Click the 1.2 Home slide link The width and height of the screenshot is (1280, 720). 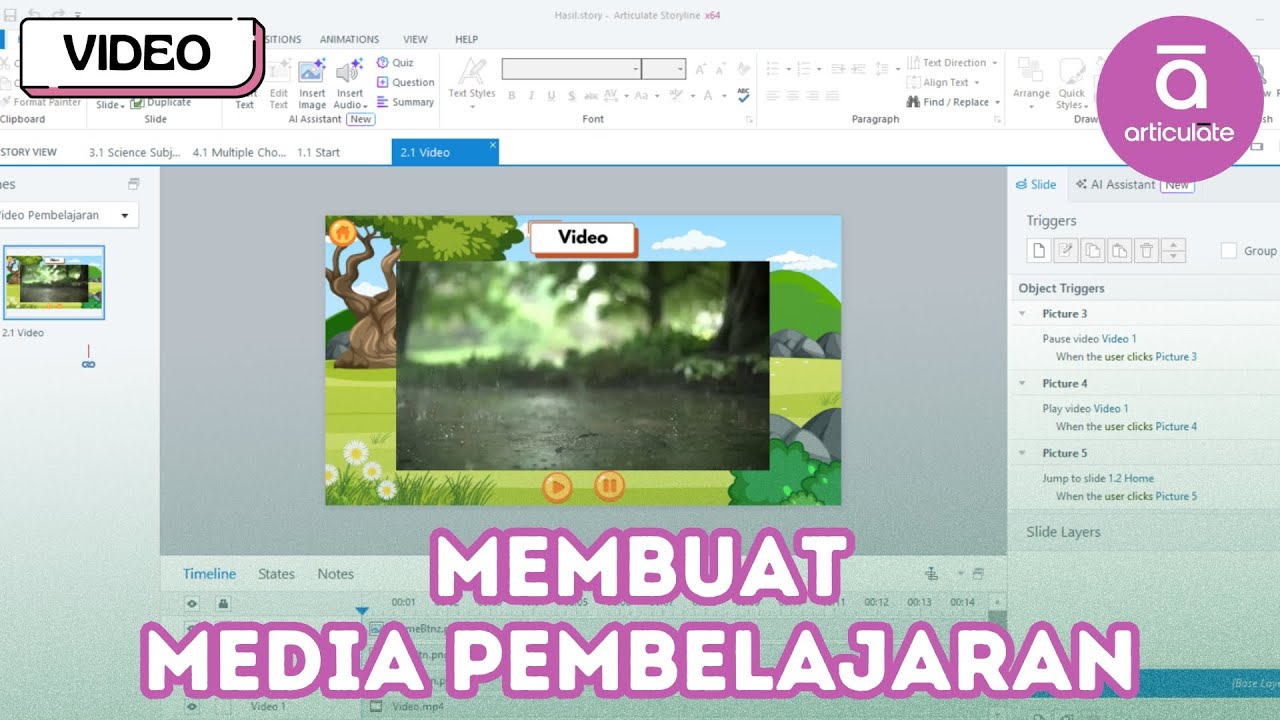pyautogui.click(x=1130, y=478)
